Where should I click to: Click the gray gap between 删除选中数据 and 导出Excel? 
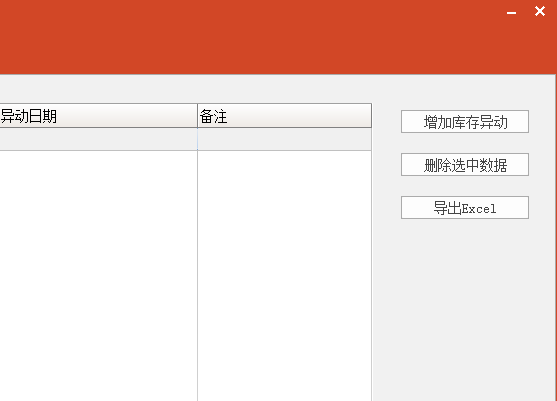(465, 186)
